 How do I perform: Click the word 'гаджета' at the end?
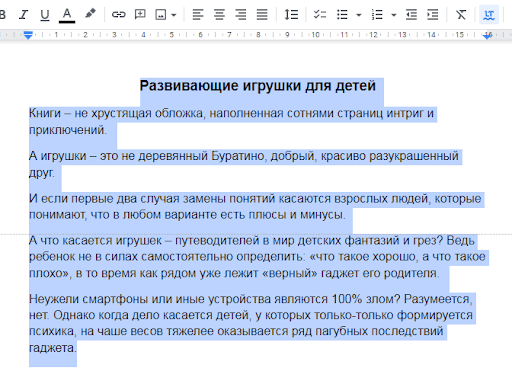(x=53, y=348)
